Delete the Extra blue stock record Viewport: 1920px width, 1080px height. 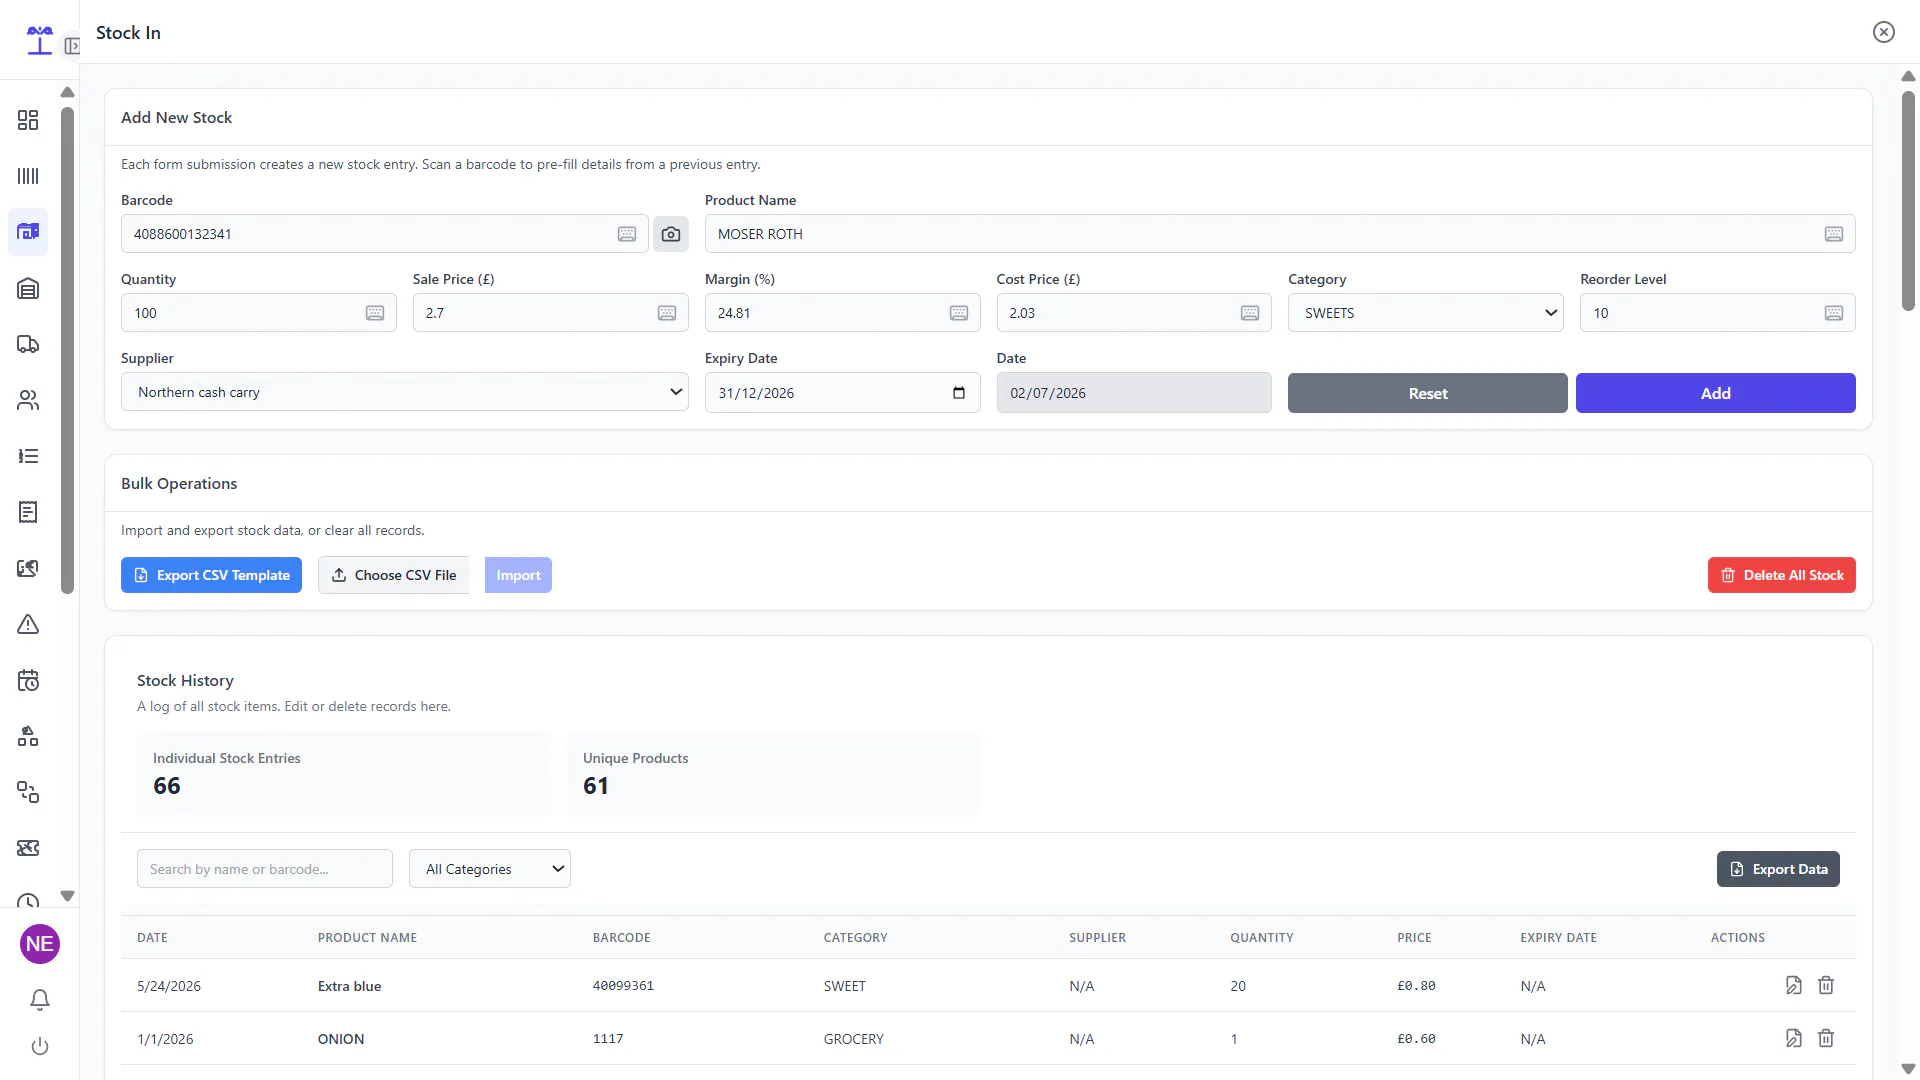coord(1826,985)
